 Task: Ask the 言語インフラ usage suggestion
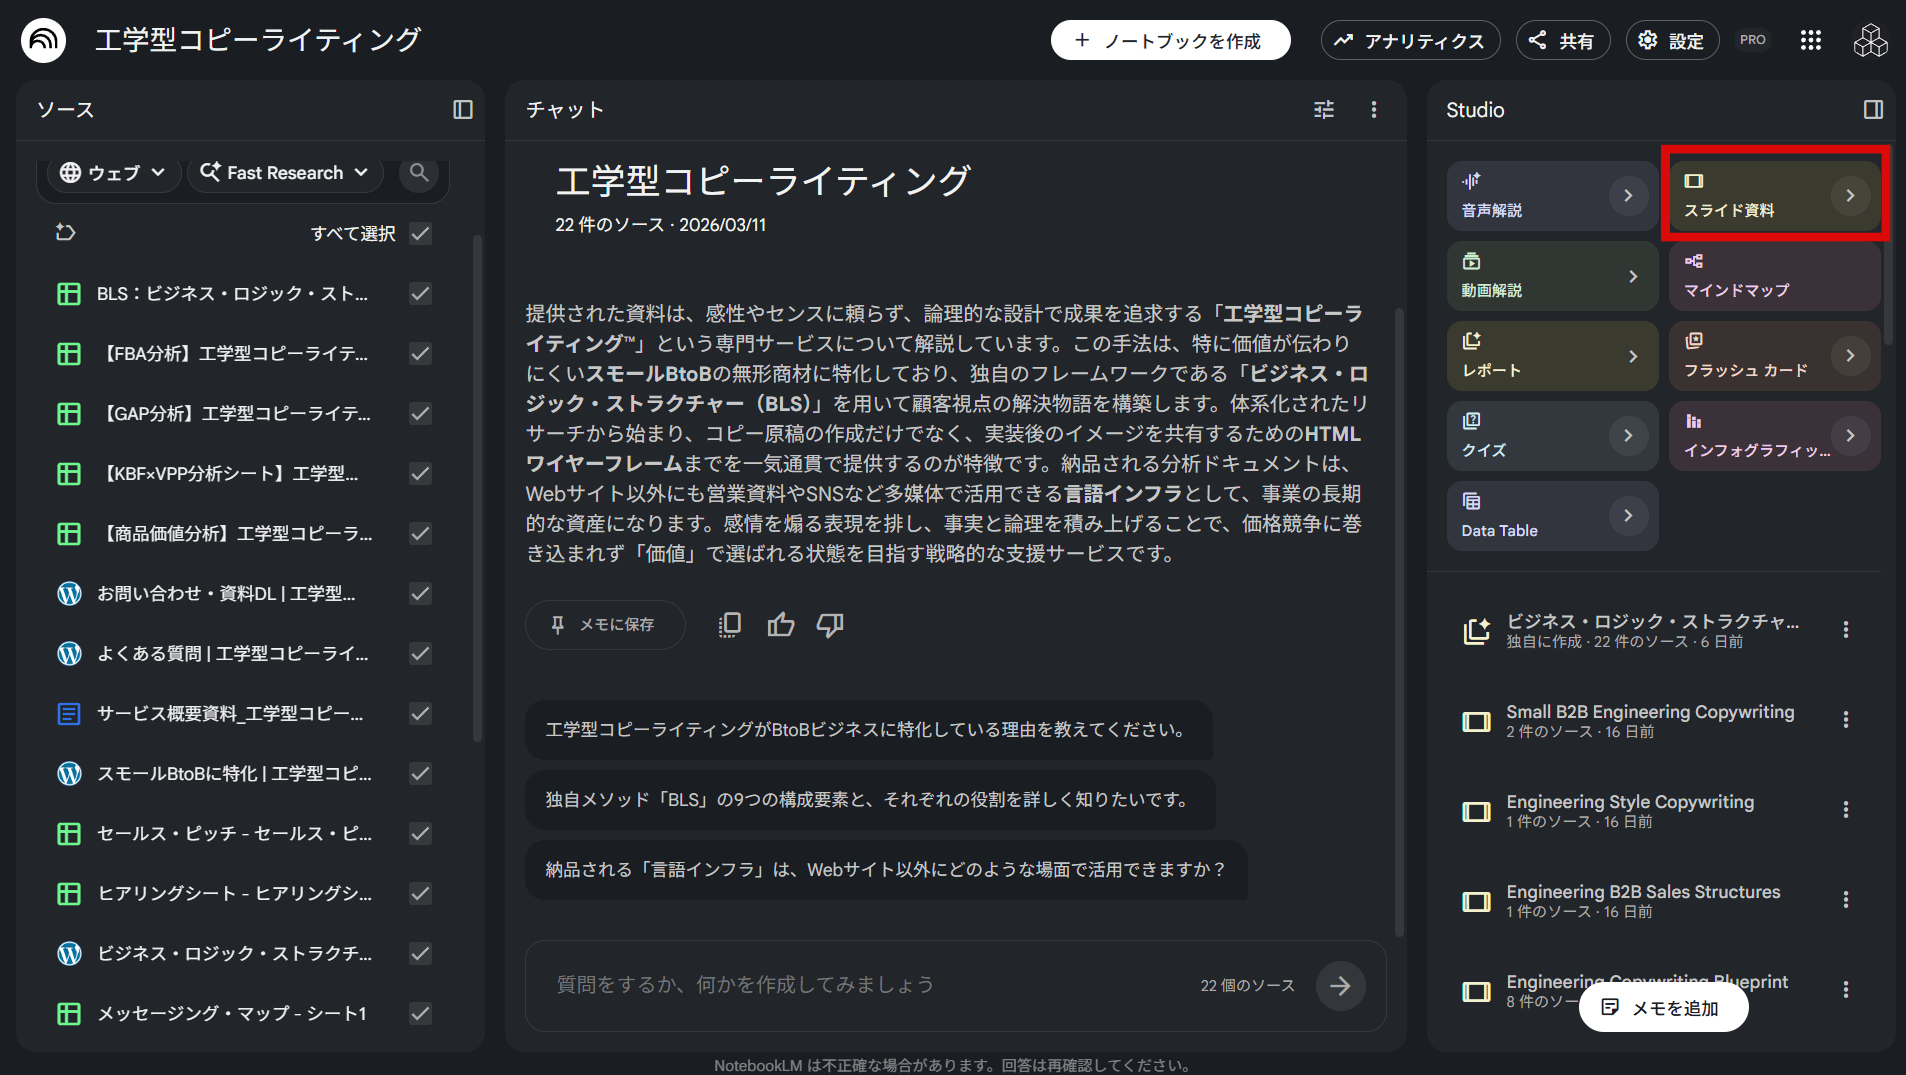point(886,870)
